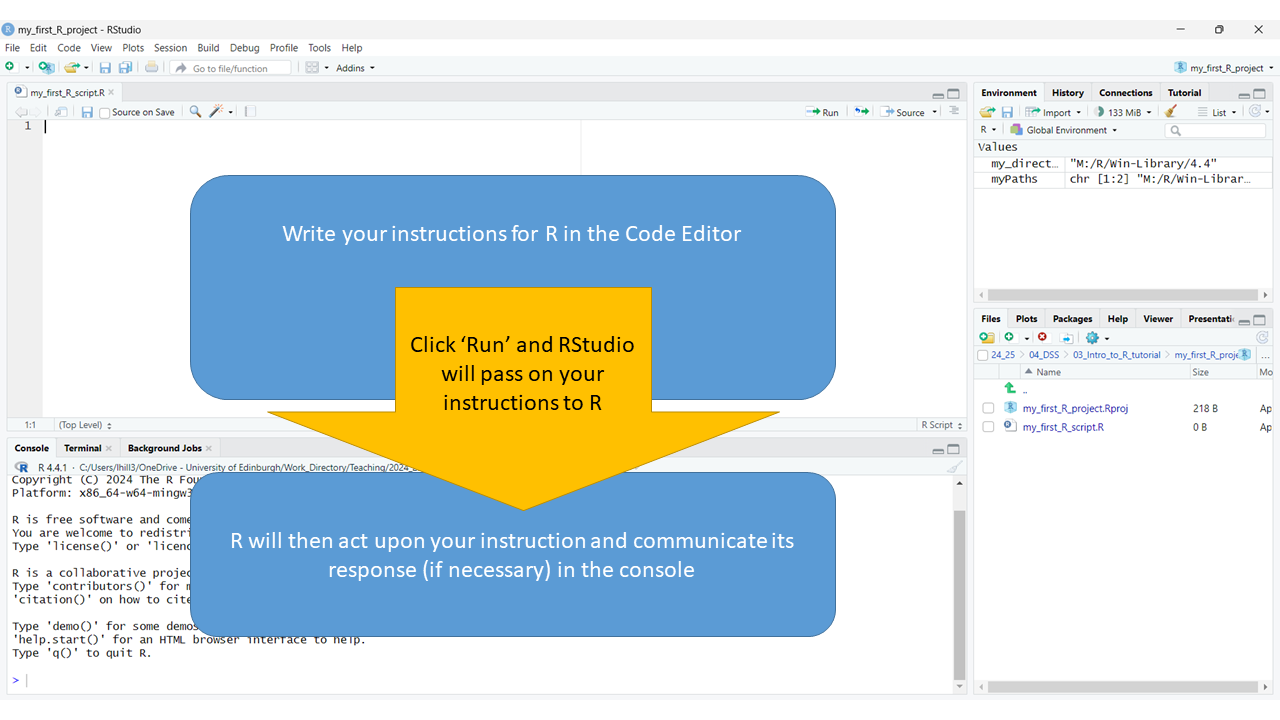Open the Global Environment dropdown
Image resolution: width=1280 pixels, height=720 pixels.
pos(1063,130)
